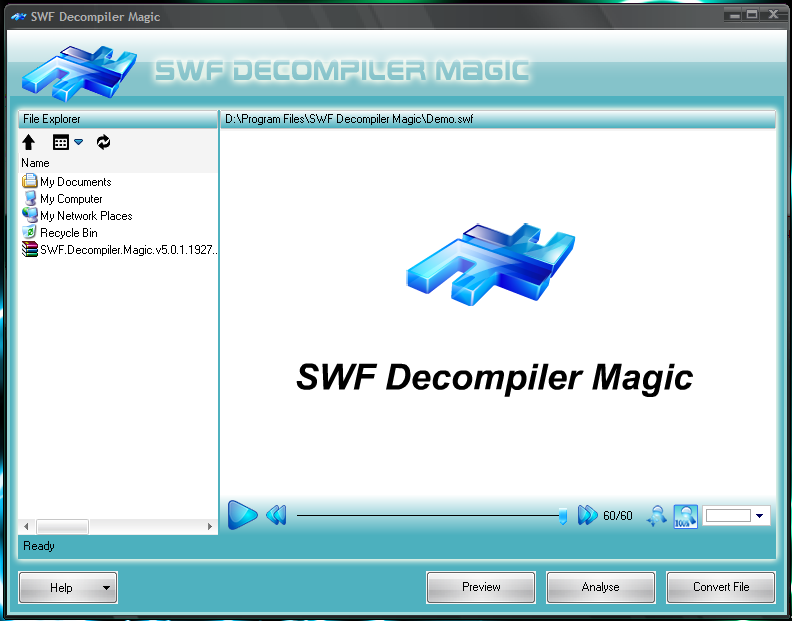
Task: Open the zoom percentage dropdown arrow
Action: (760, 516)
